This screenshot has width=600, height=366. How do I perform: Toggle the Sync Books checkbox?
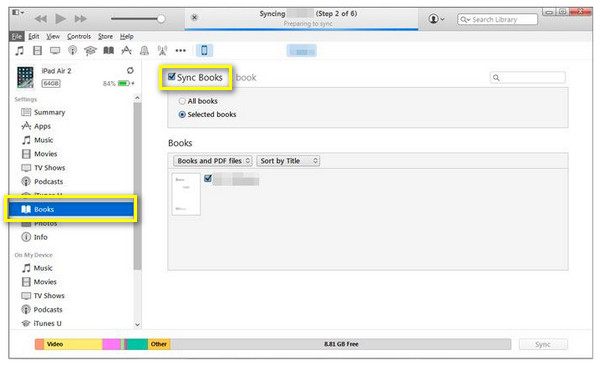tap(172, 77)
